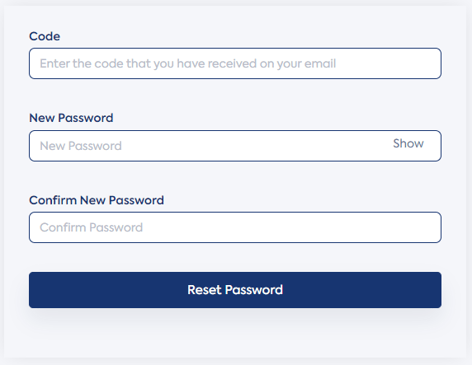This screenshot has width=472, height=365.
Task: Activate the field below the New Password label
Action: tap(235, 146)
